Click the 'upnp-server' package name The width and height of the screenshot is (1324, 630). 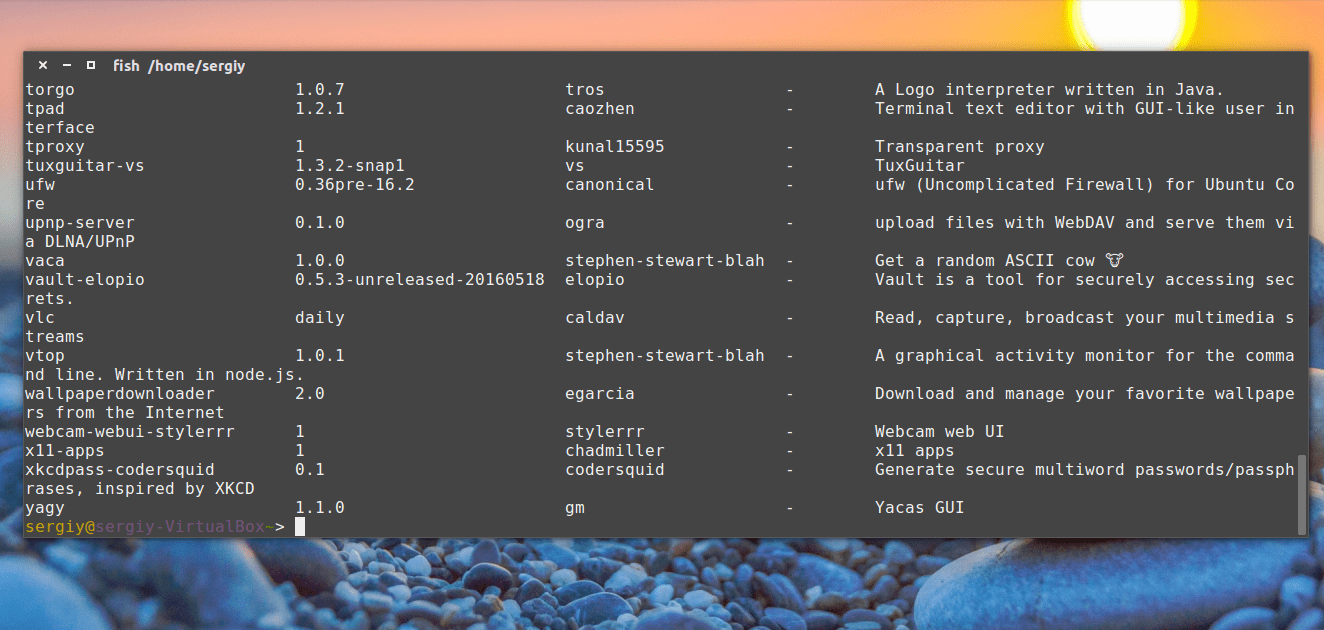pyautogui.click(x=80, y=223)
